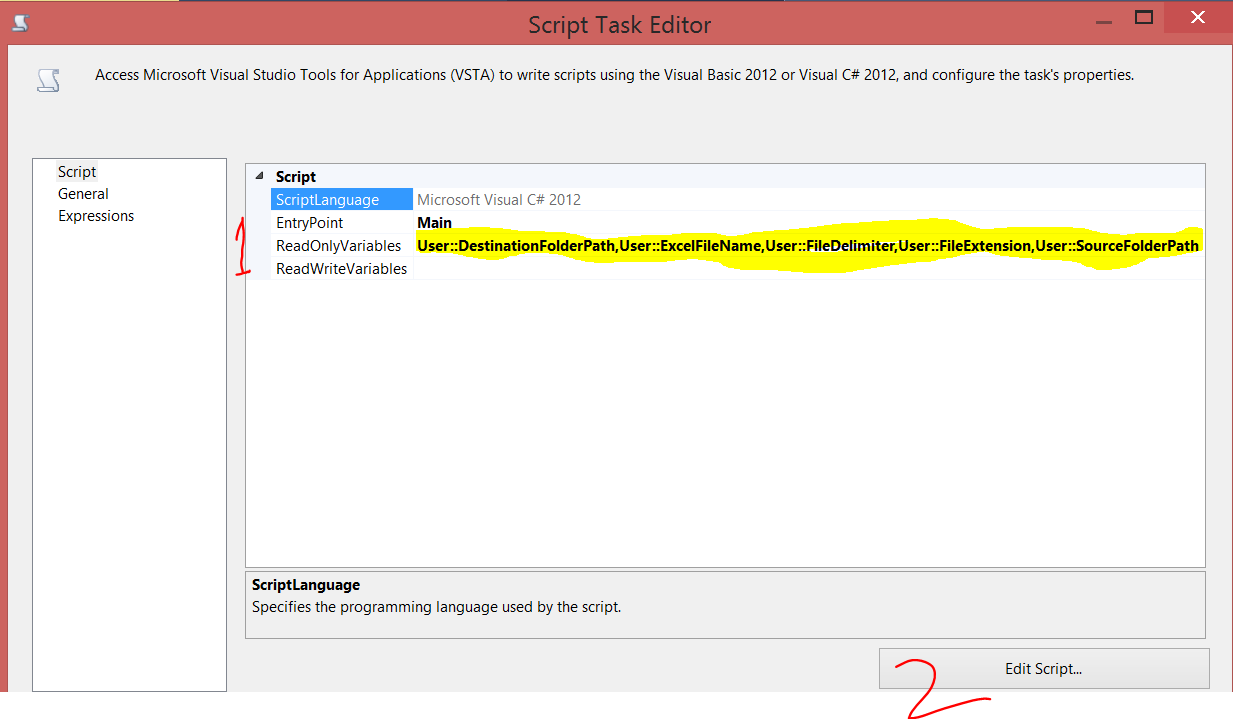Click the Edit Script button

click(x=1043, y=668)
